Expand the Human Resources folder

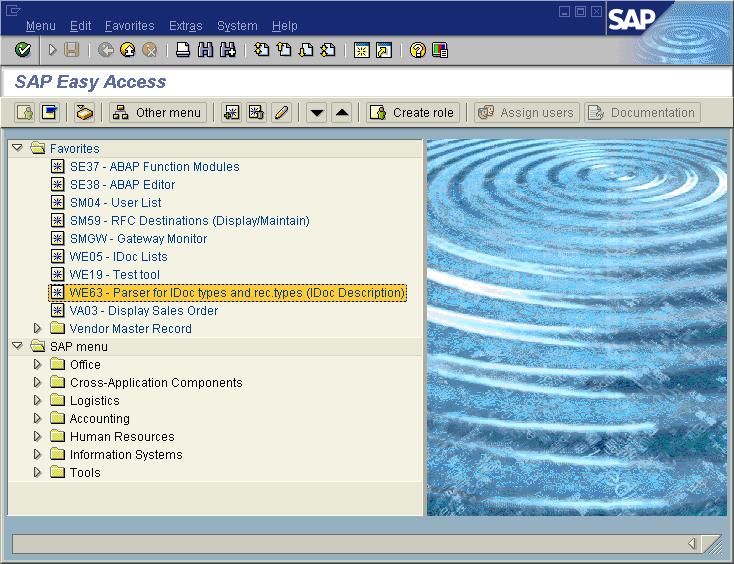click(37, 436)
